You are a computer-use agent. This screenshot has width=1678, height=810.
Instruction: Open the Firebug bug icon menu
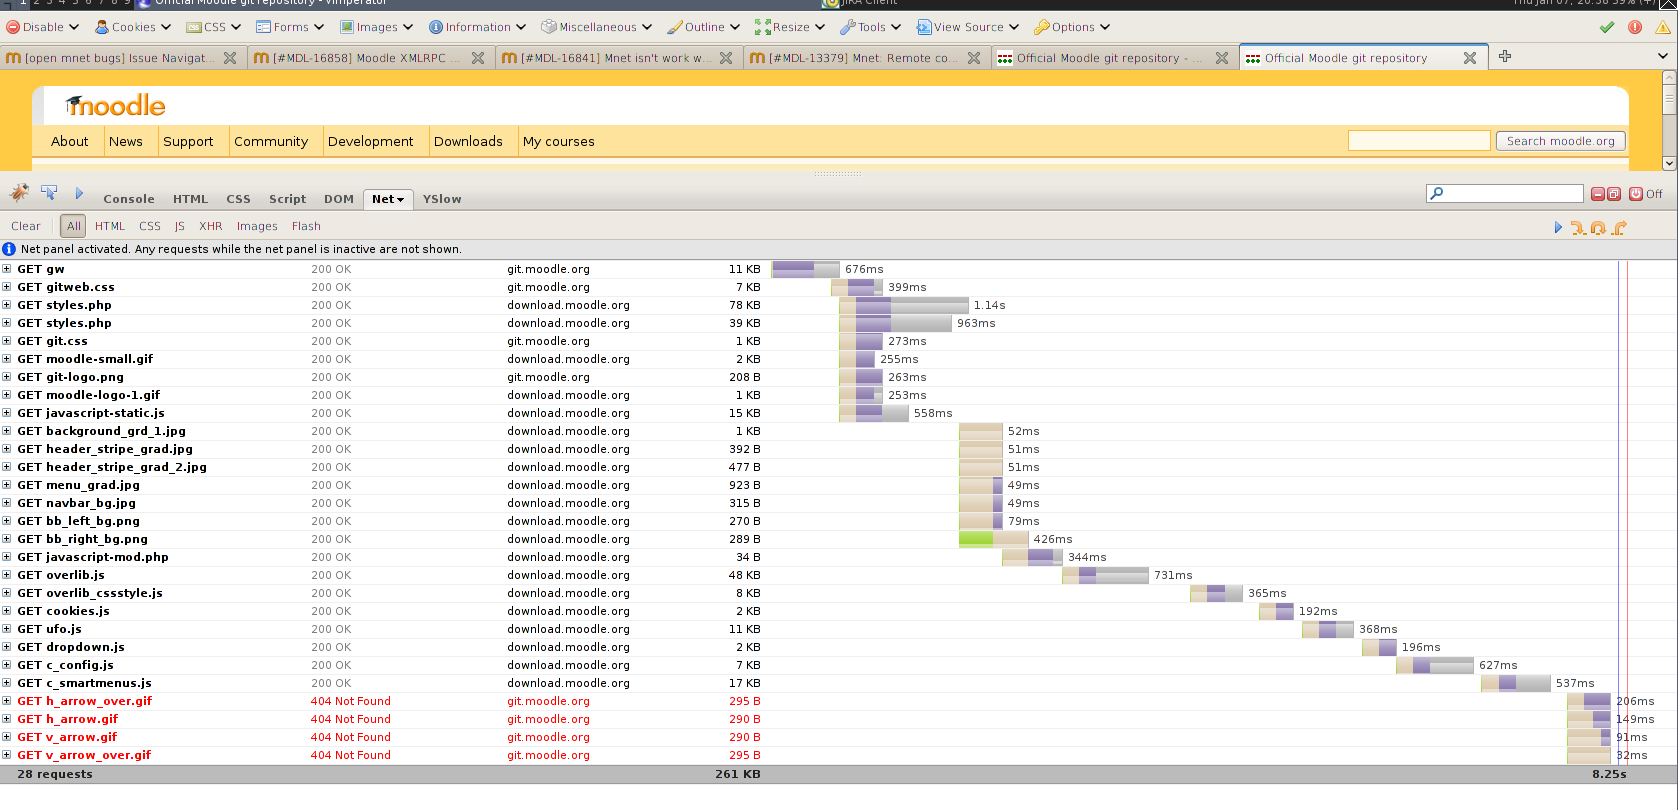19,193
